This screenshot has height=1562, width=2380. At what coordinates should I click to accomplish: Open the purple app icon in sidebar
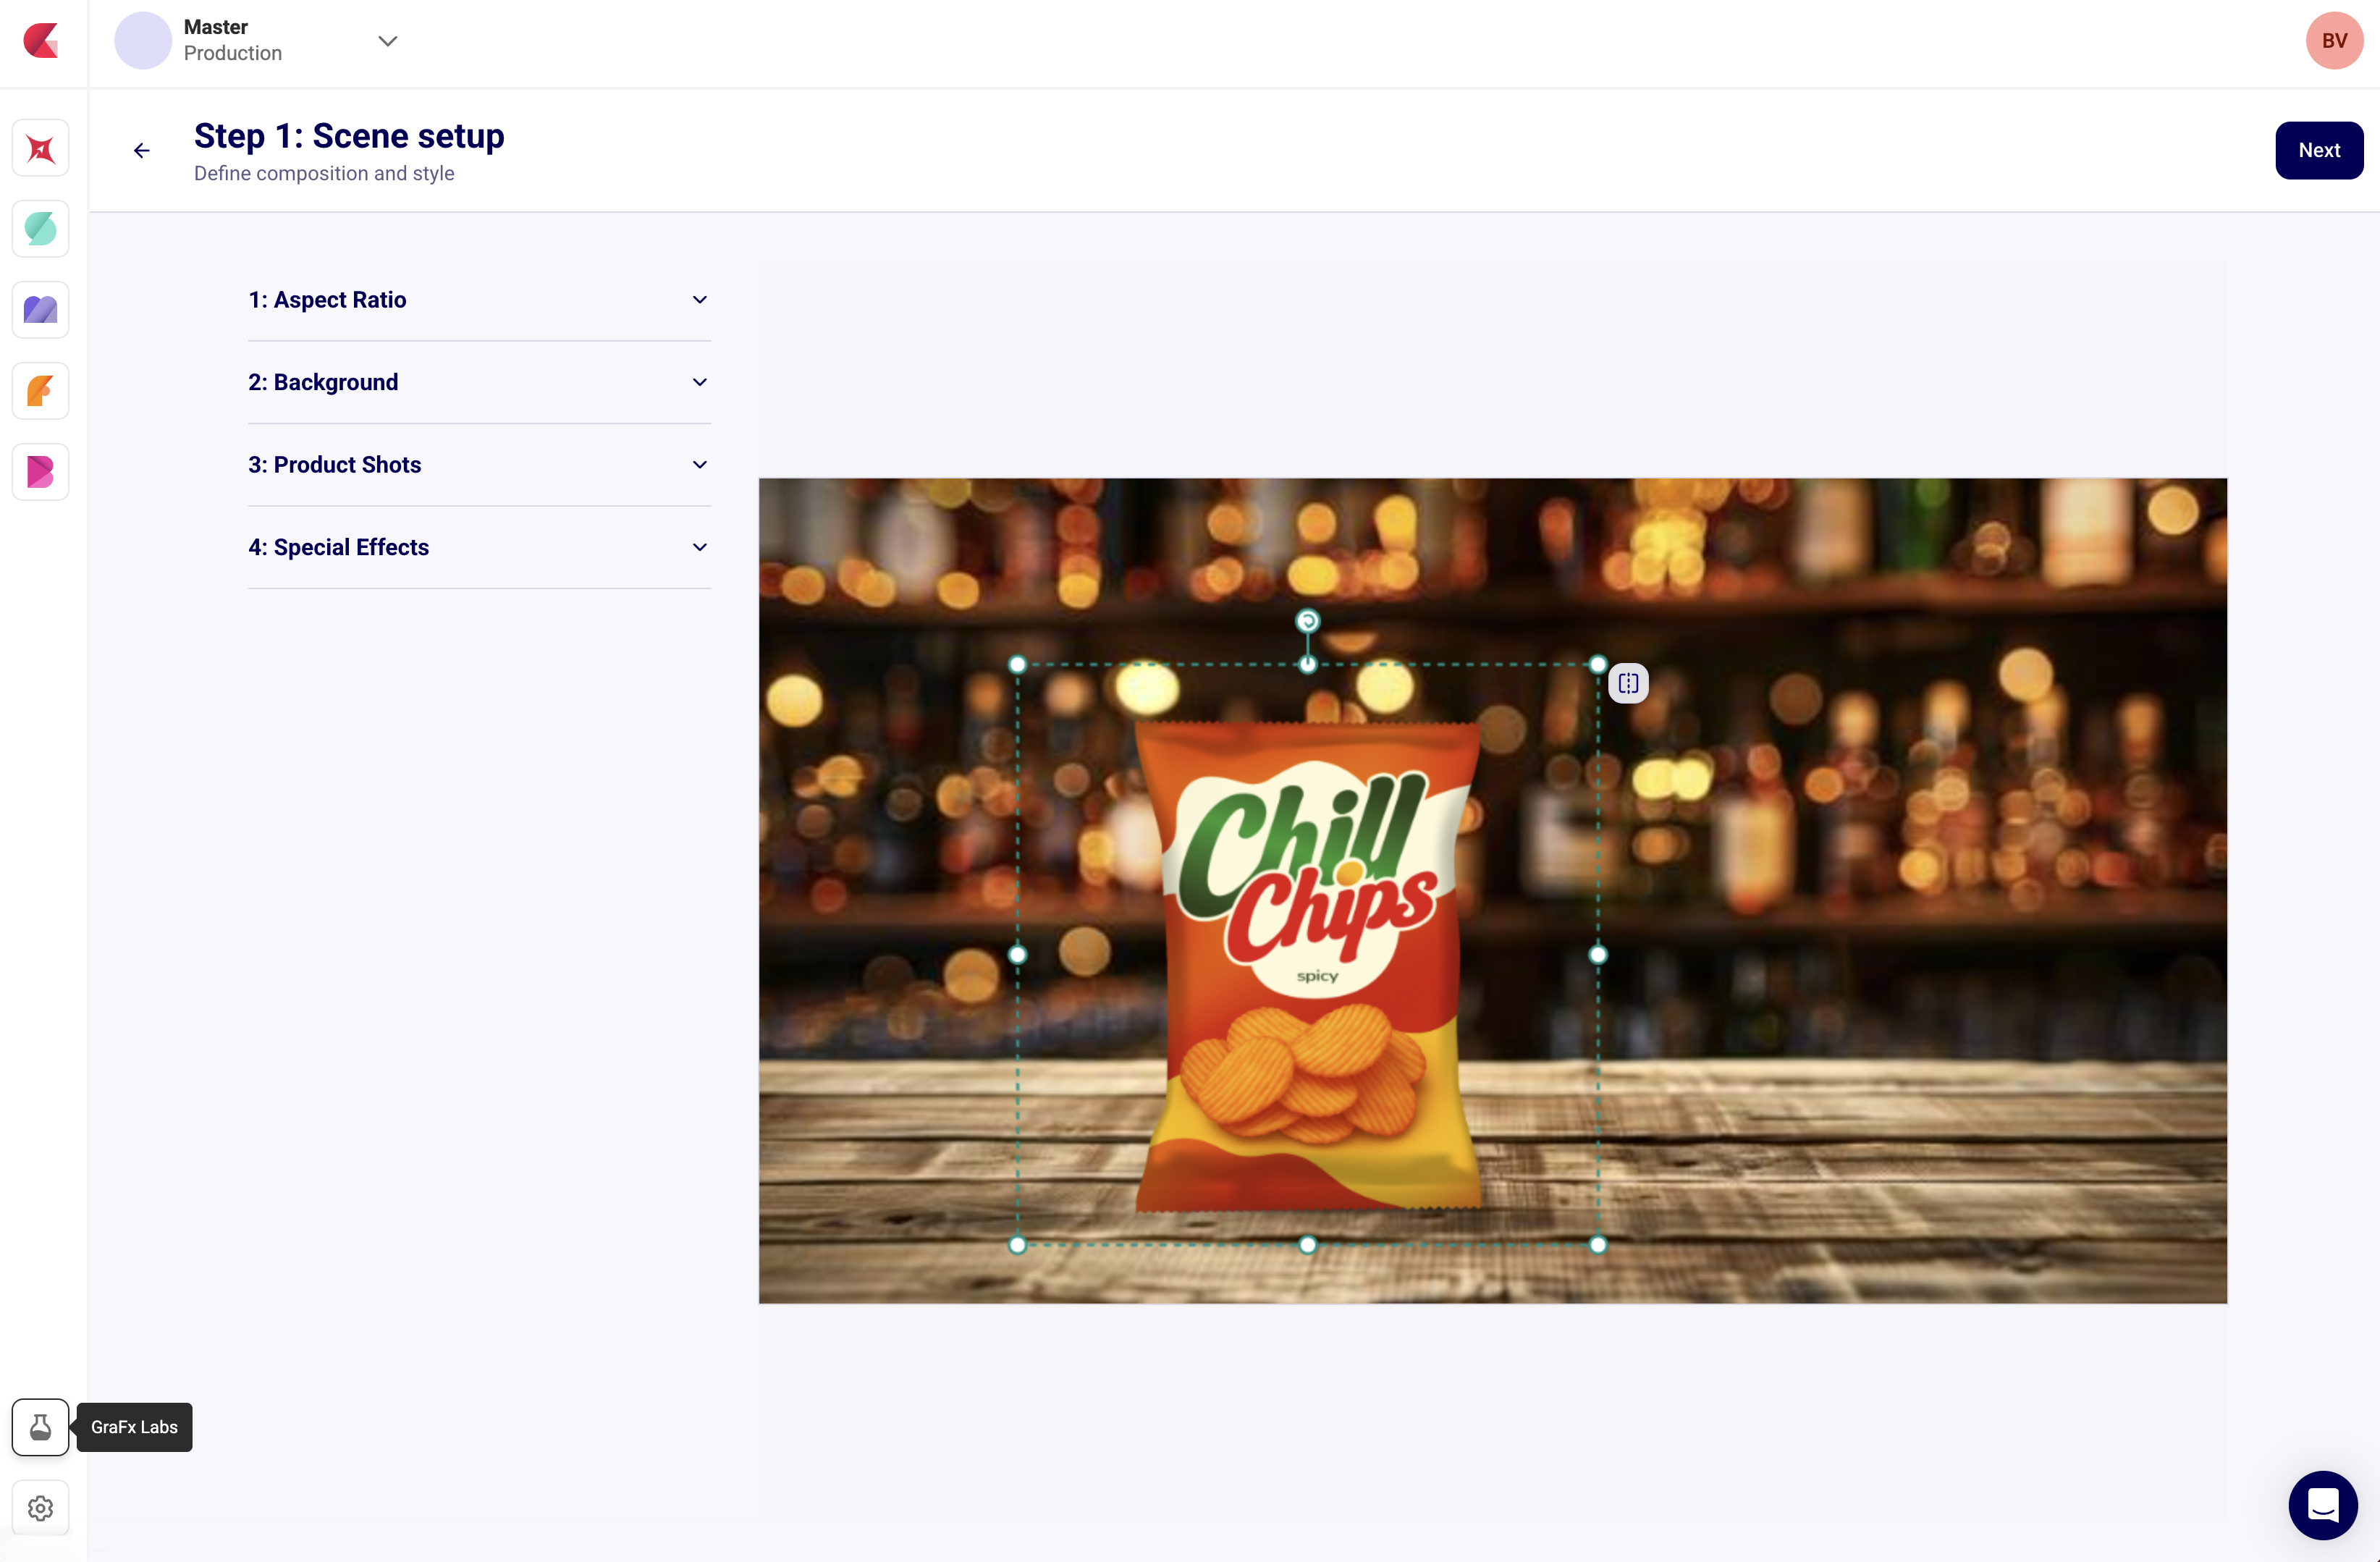click(x=40, y=310)
